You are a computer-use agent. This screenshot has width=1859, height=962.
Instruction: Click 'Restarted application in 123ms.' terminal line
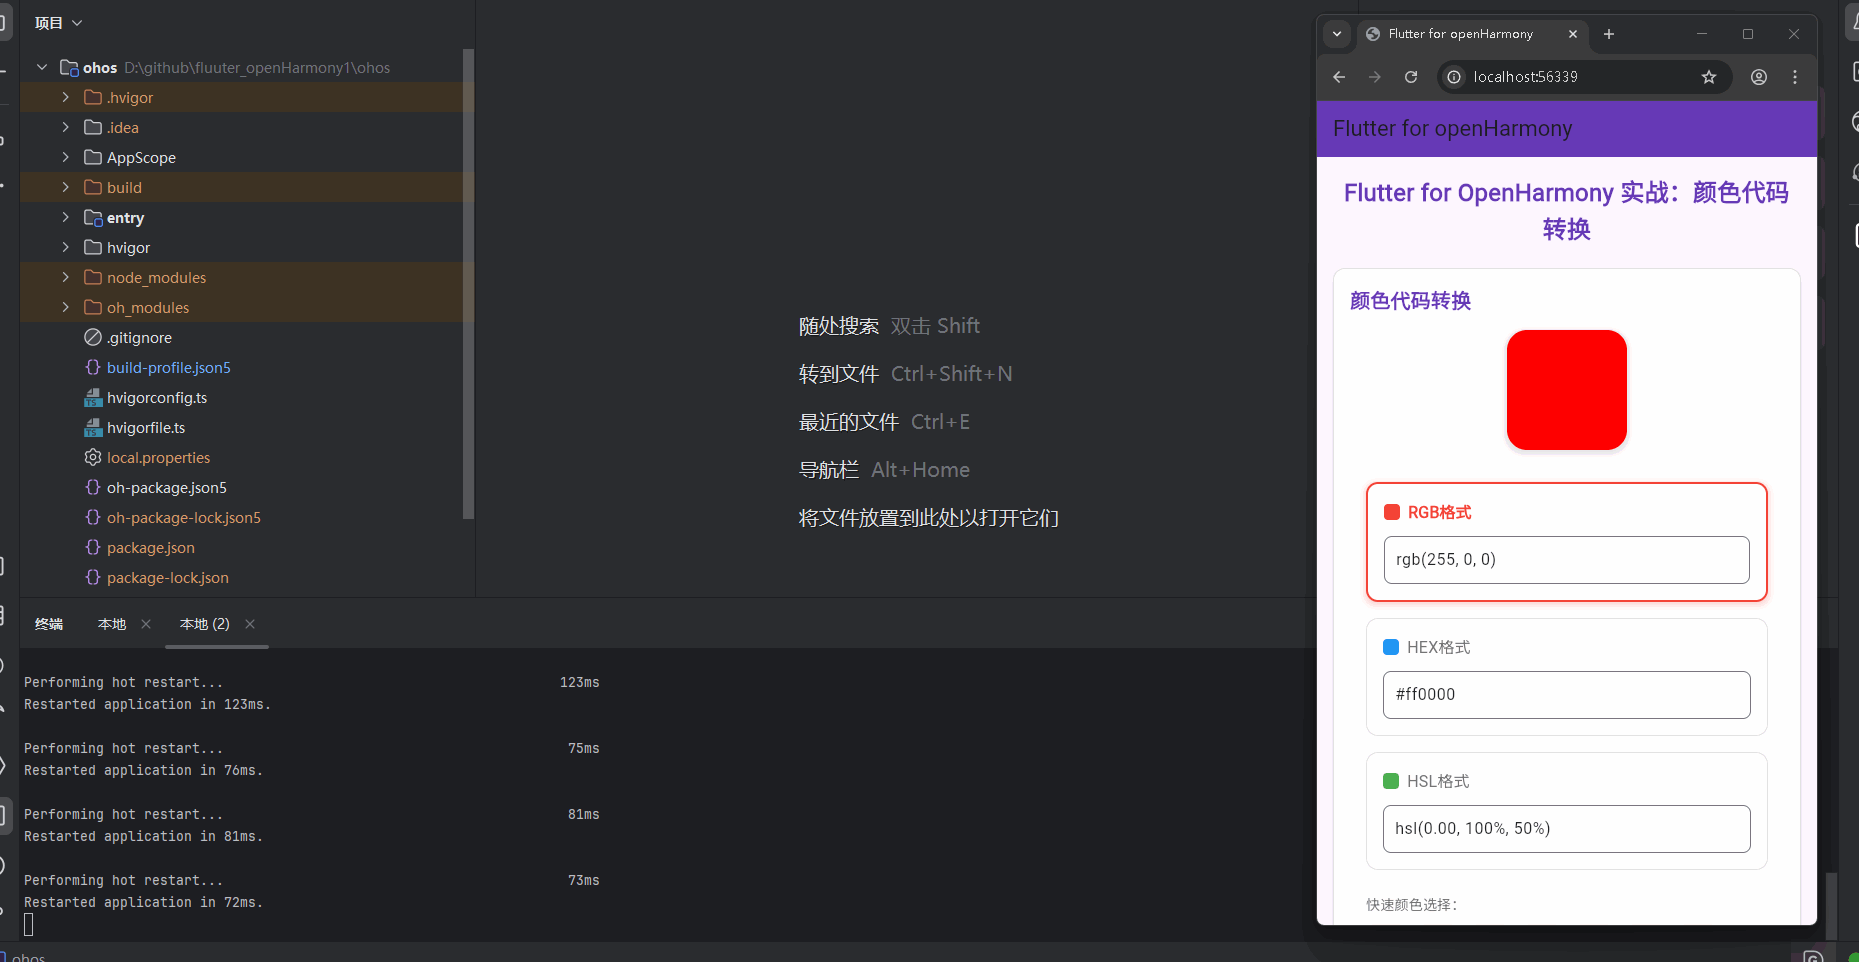coord(147,705)
